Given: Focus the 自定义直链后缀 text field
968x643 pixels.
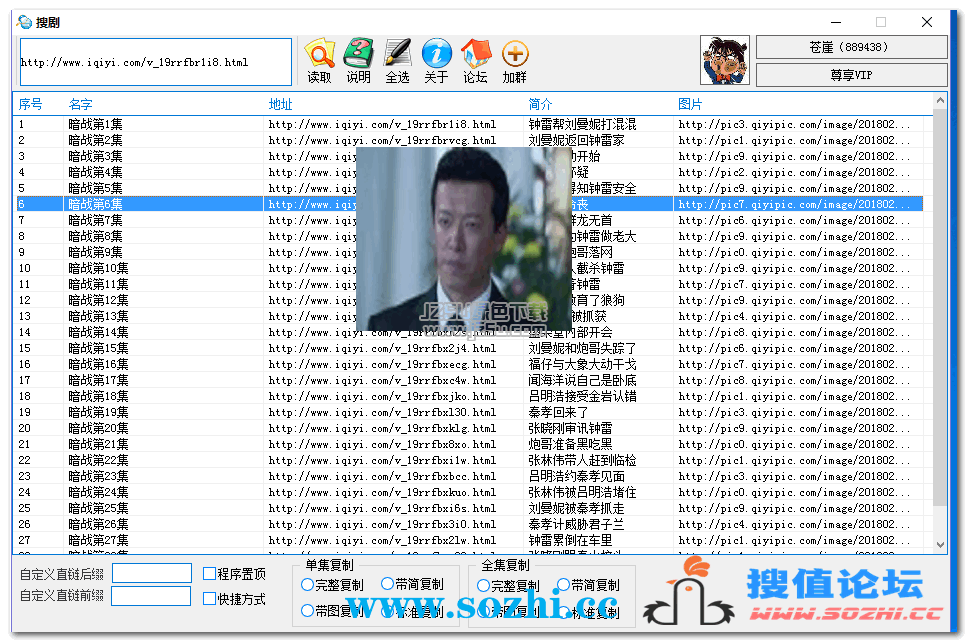Looking at the screenshot, I should (152, 573).
